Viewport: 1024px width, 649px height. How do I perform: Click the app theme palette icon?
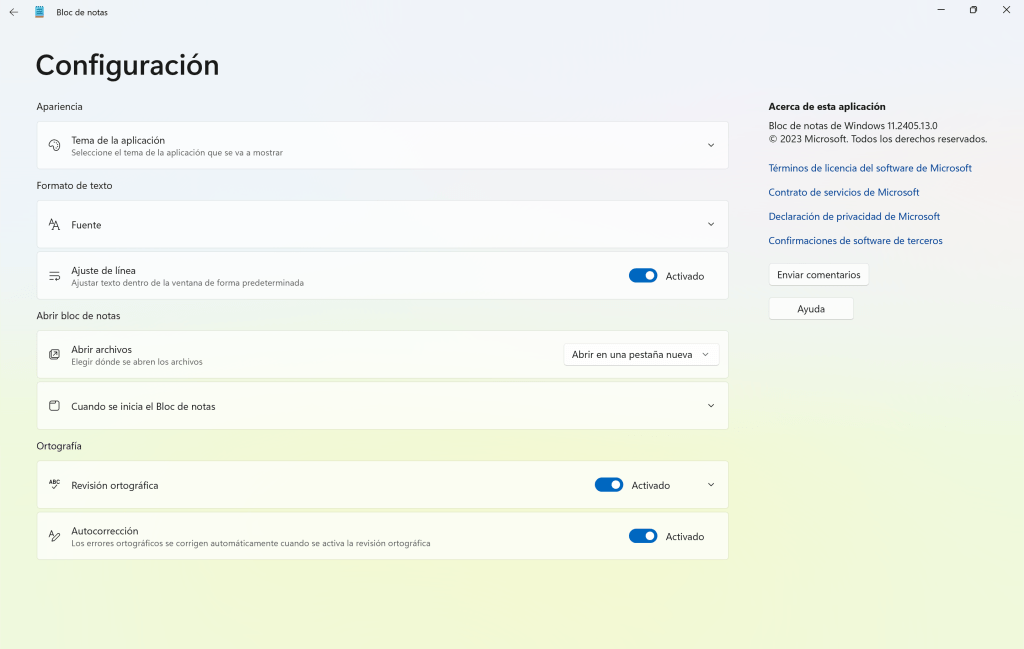pyautogui.click(x=55, y=146)
